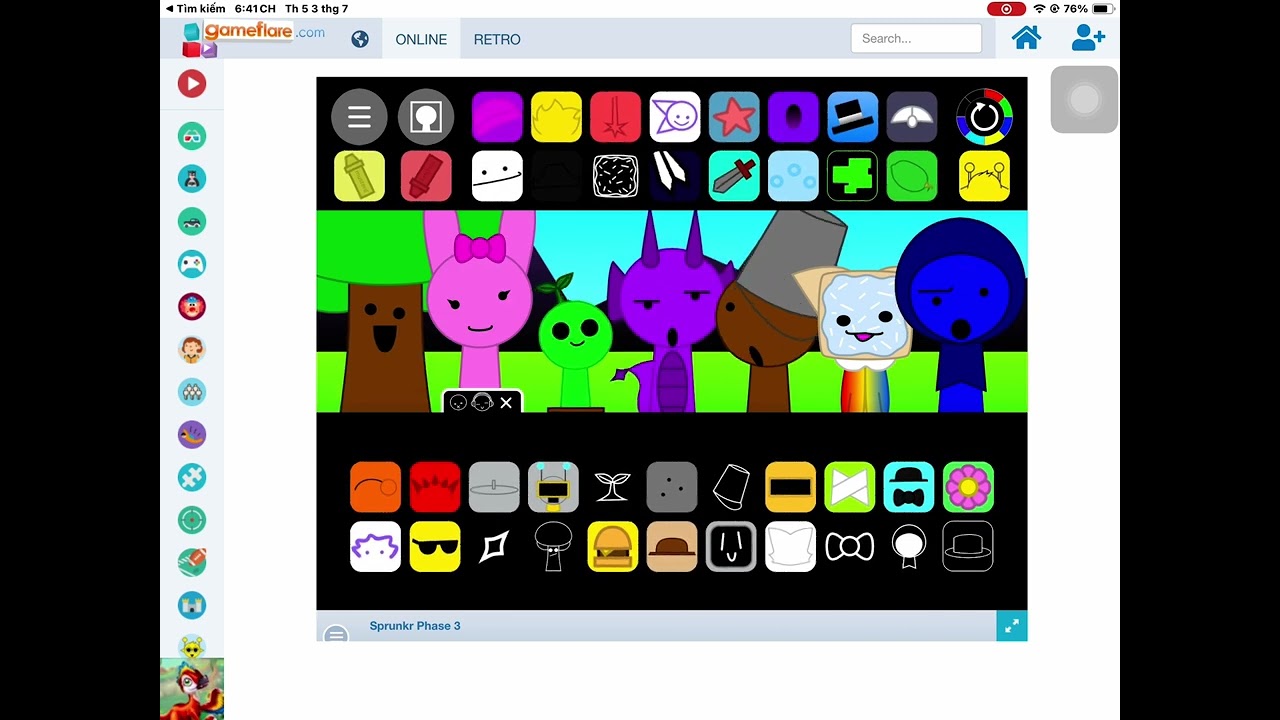
Task: Pick the yellow sunglasses icon
Action: pos(435,547)
